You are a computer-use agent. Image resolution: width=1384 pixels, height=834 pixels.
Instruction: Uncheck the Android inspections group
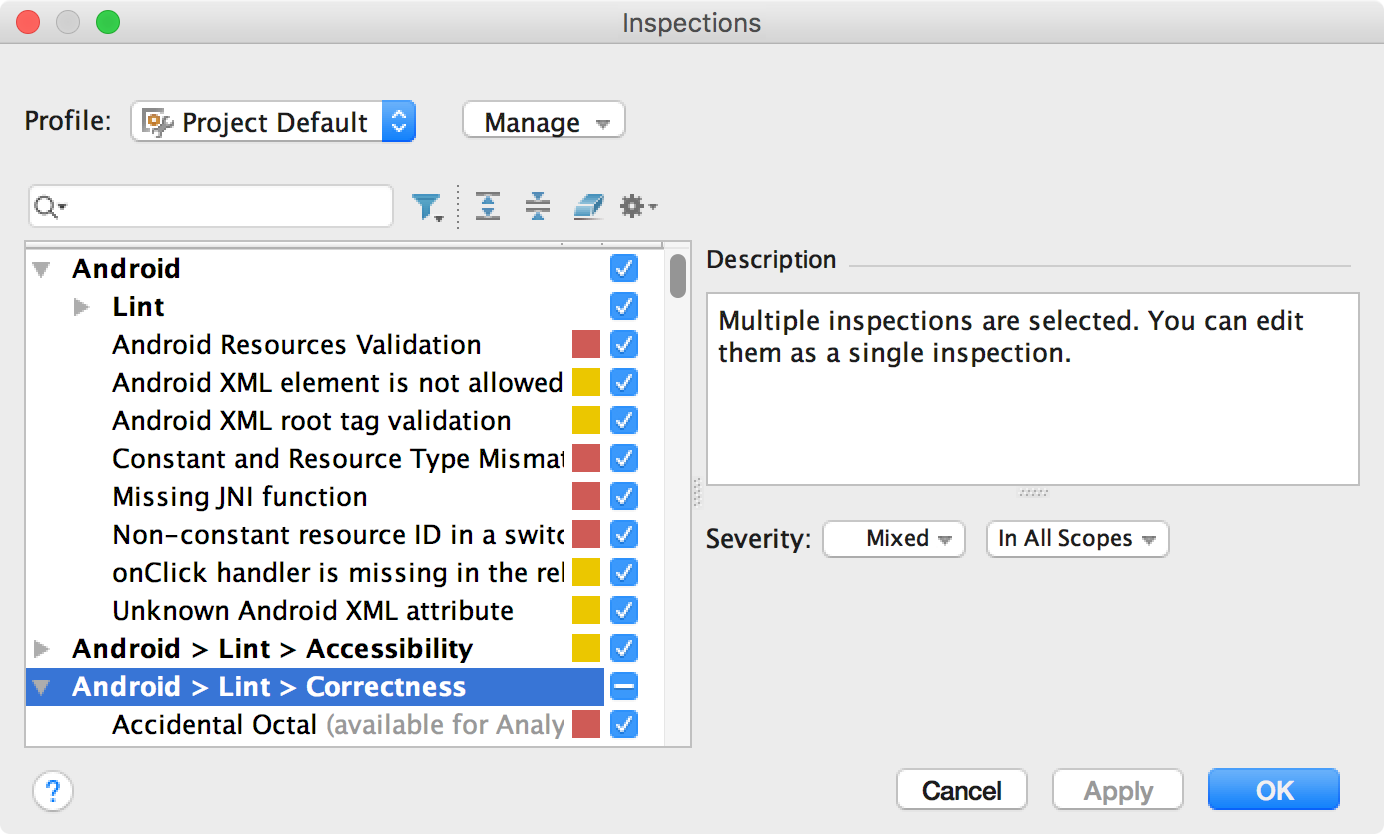click(621, 268)
